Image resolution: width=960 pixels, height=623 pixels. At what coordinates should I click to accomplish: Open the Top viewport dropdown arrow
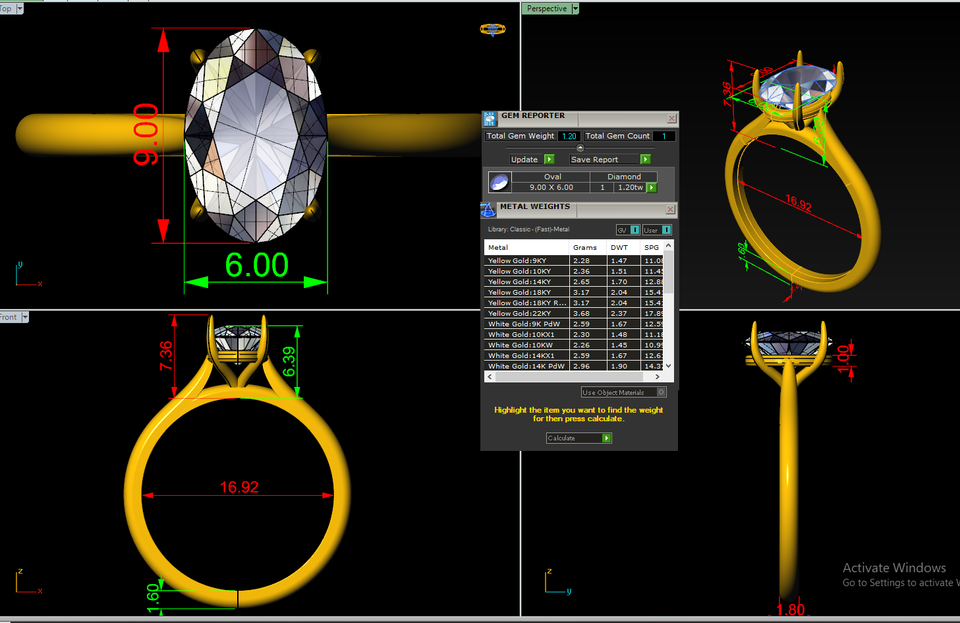coord(20,9)
